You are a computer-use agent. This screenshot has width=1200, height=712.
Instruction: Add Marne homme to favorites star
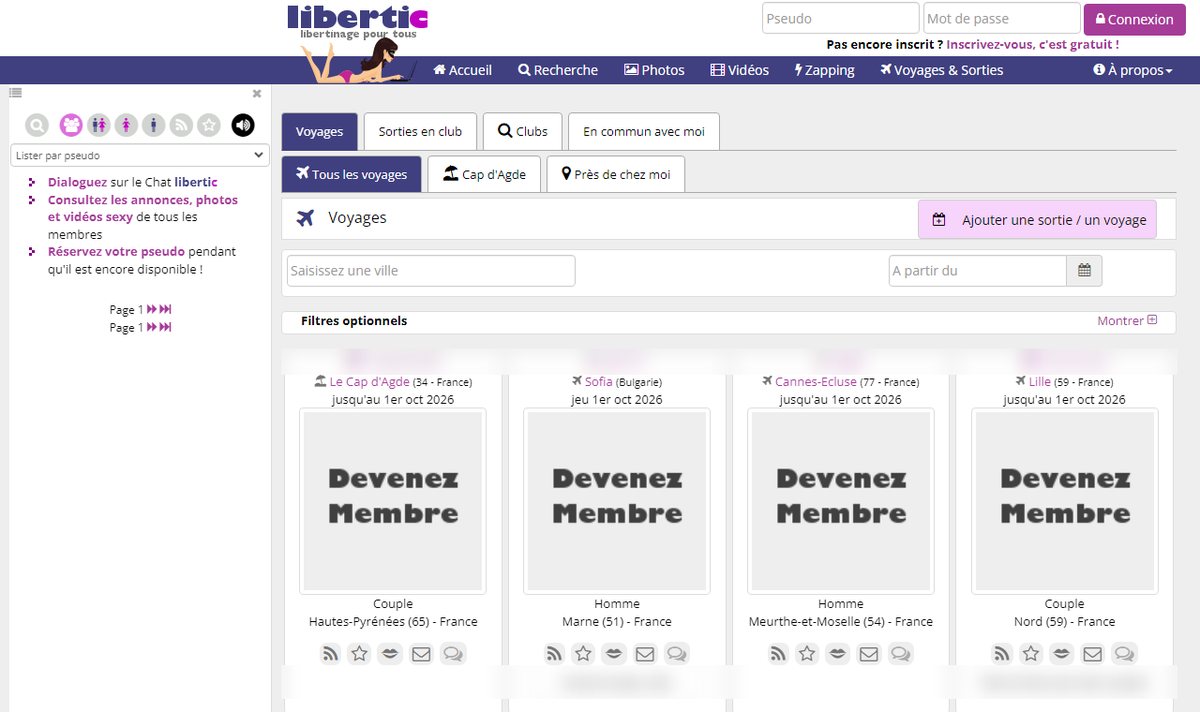[583, 654]
